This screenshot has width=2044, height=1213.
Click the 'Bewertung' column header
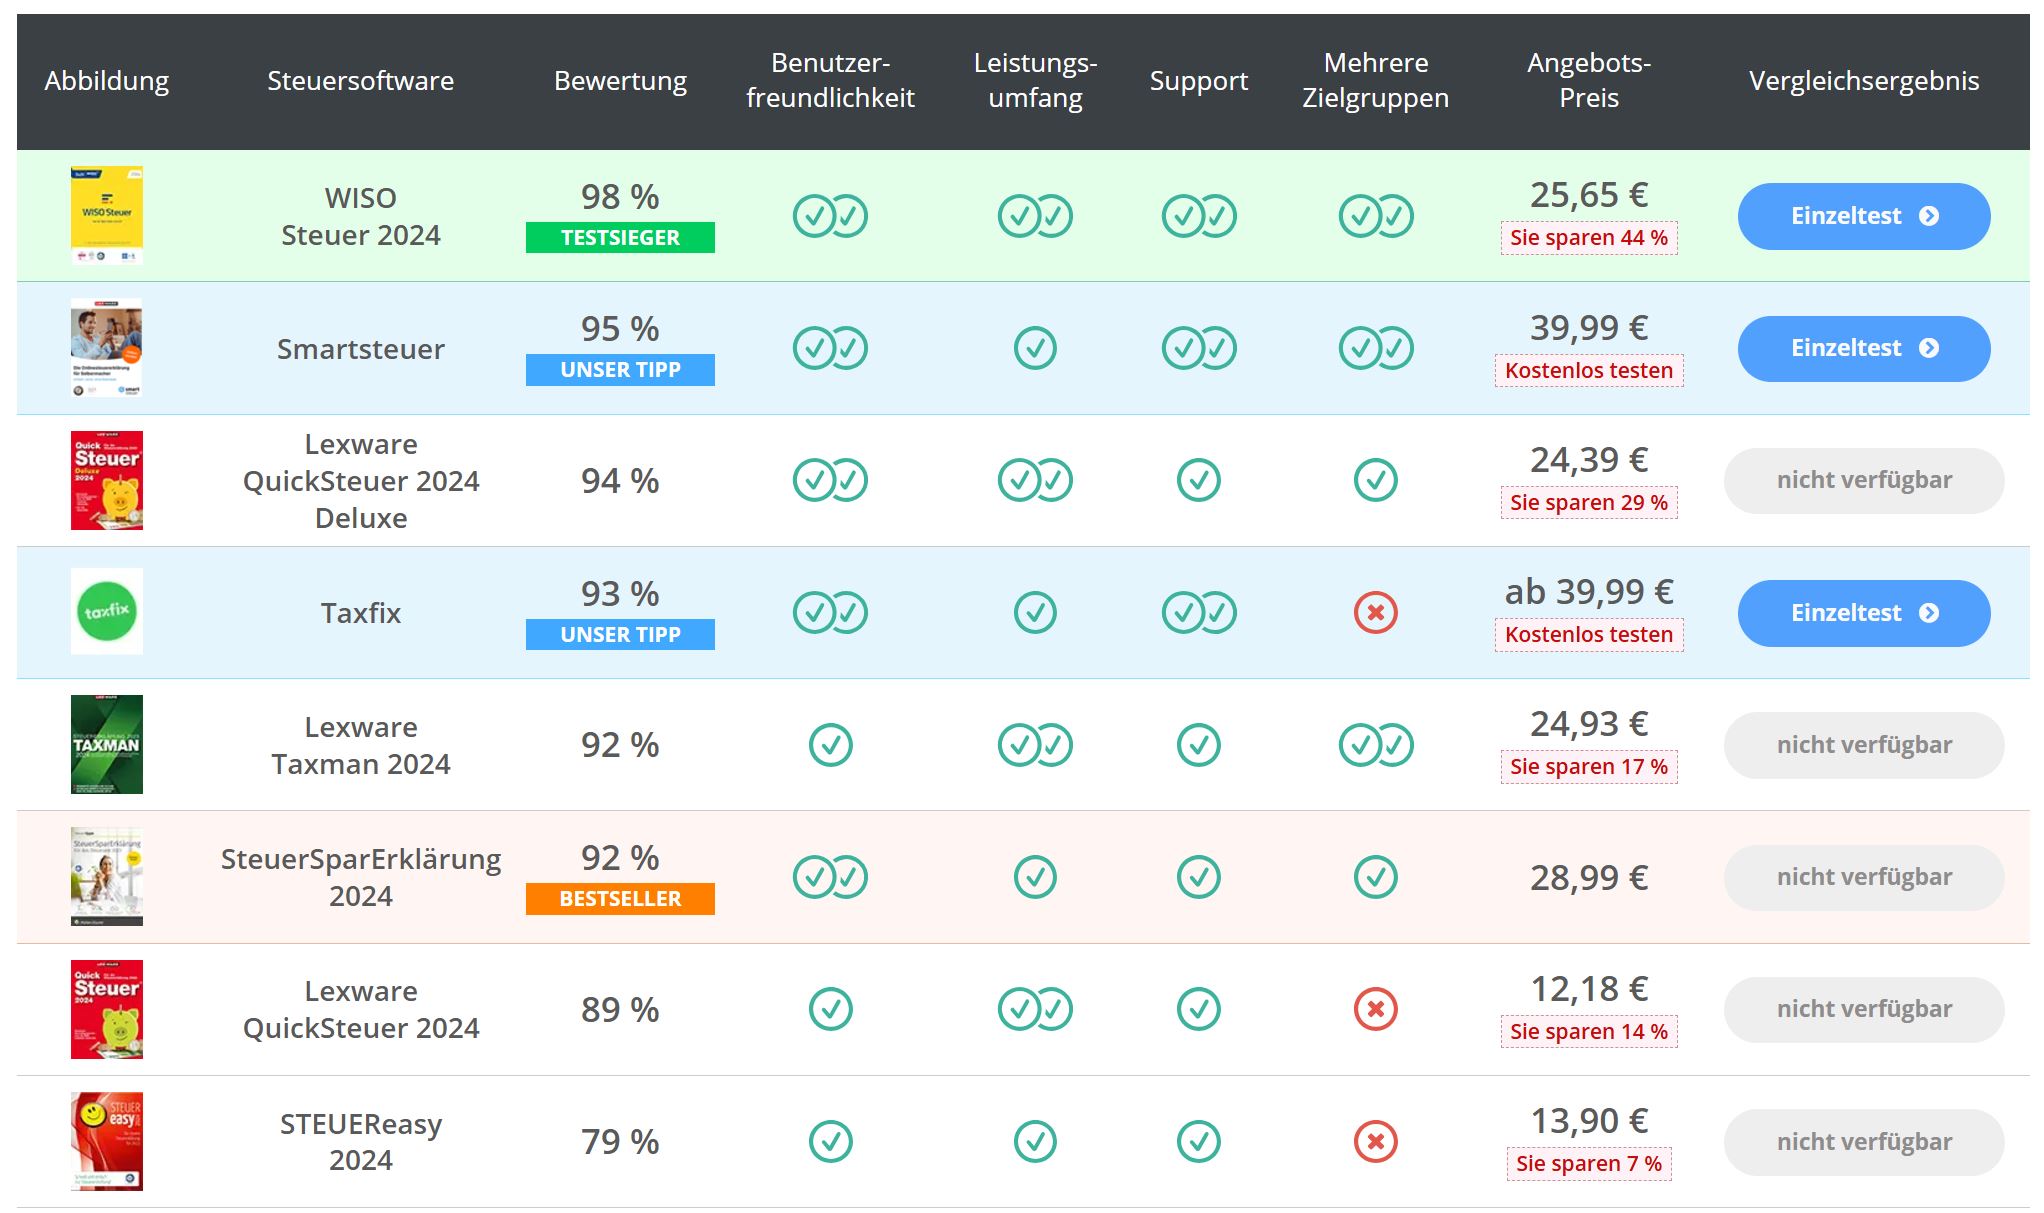click(620, 81)
